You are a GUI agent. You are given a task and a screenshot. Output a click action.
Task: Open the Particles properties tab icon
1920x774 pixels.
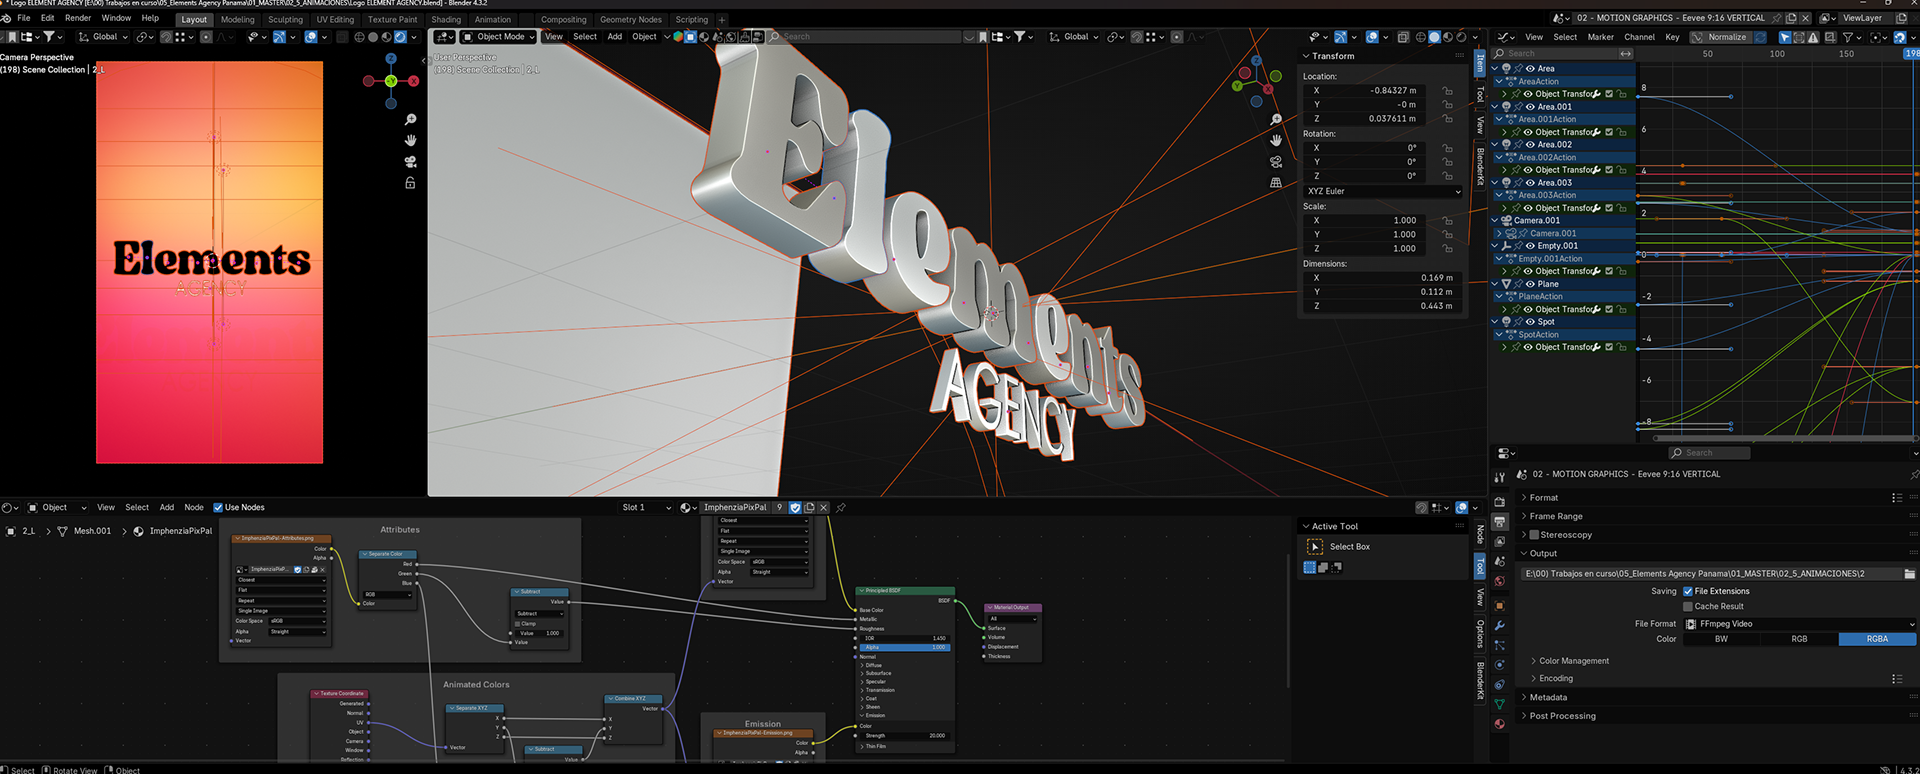1499,645
